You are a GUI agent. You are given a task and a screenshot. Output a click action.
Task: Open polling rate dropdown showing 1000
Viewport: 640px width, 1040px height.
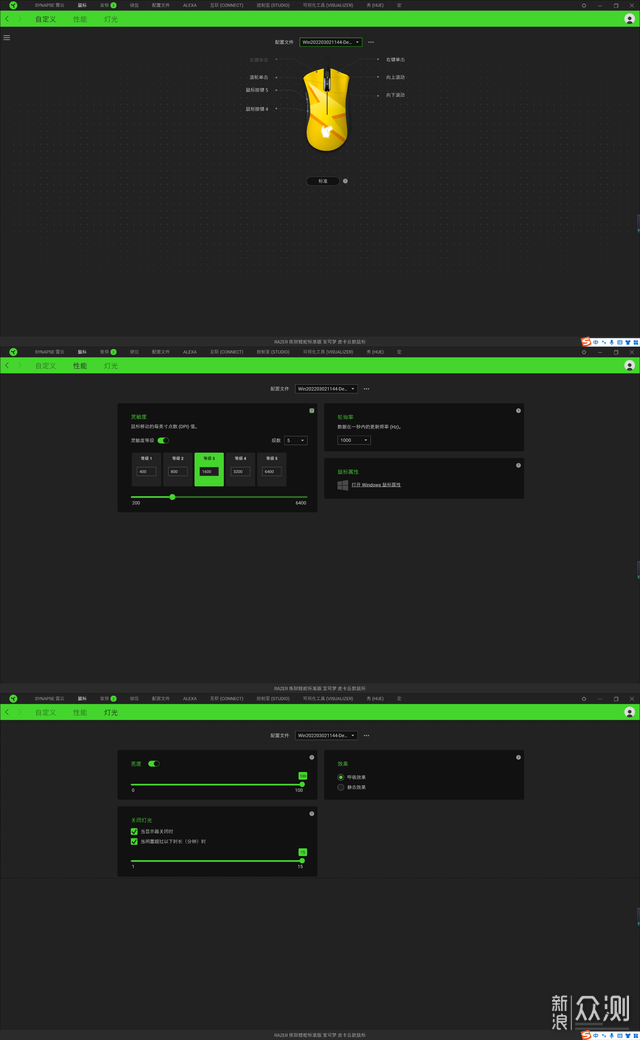pos(353,440)
